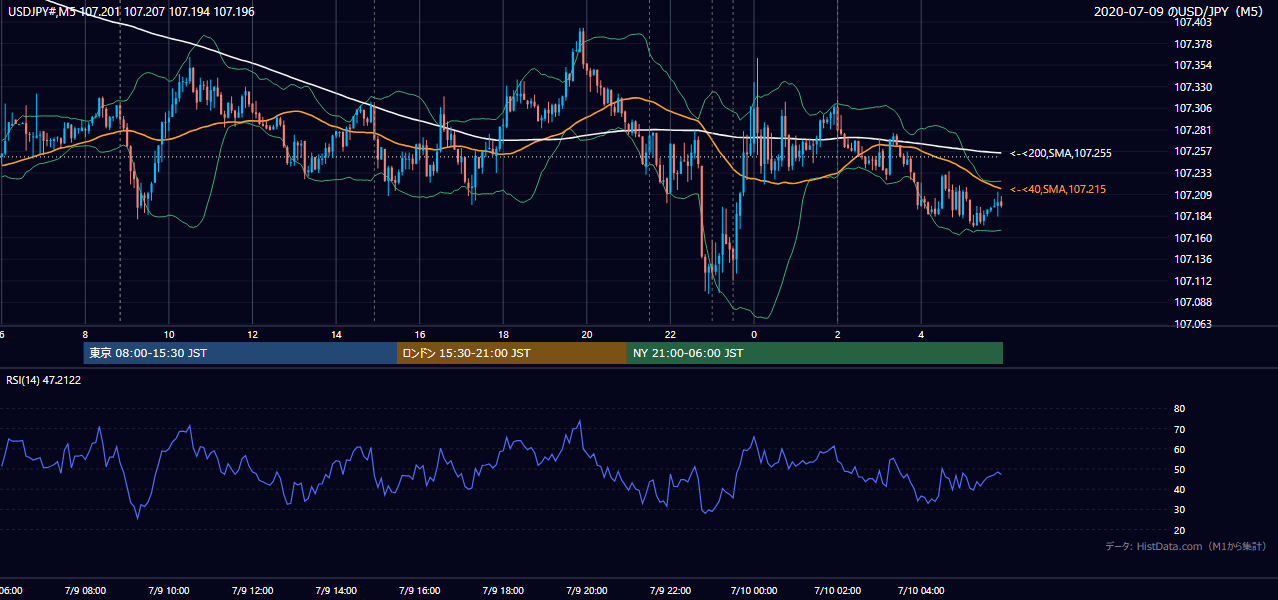
Task: Click price level 107.209 on the axis
Action: 1193,195
